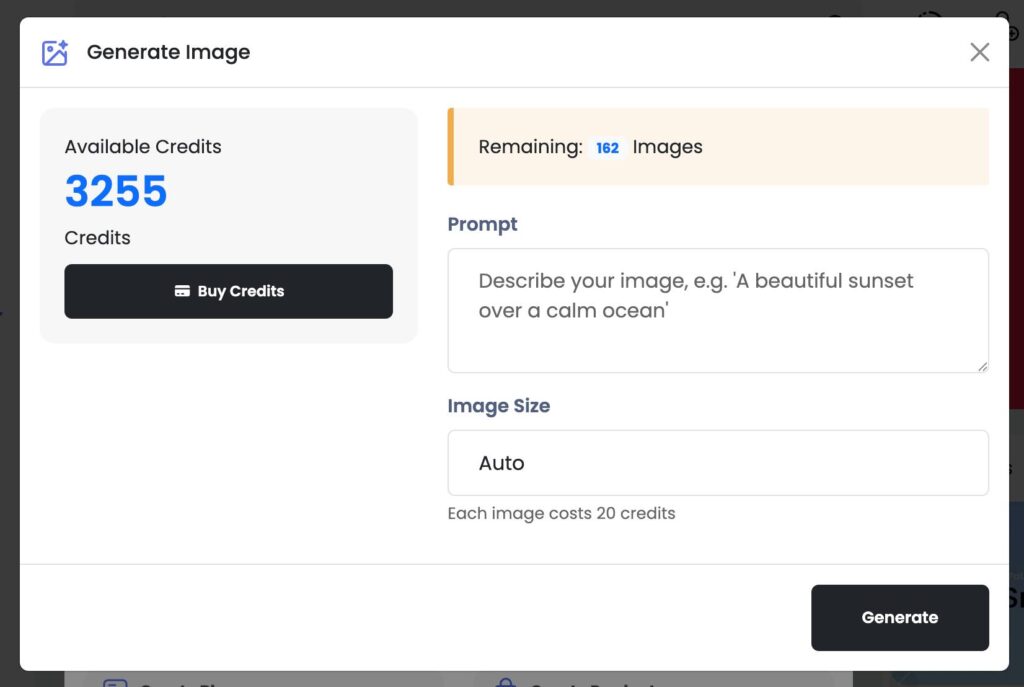Click the 162 remaining images badge
The height and width of the screenshot is (687, 1024).
coord(607,148)
